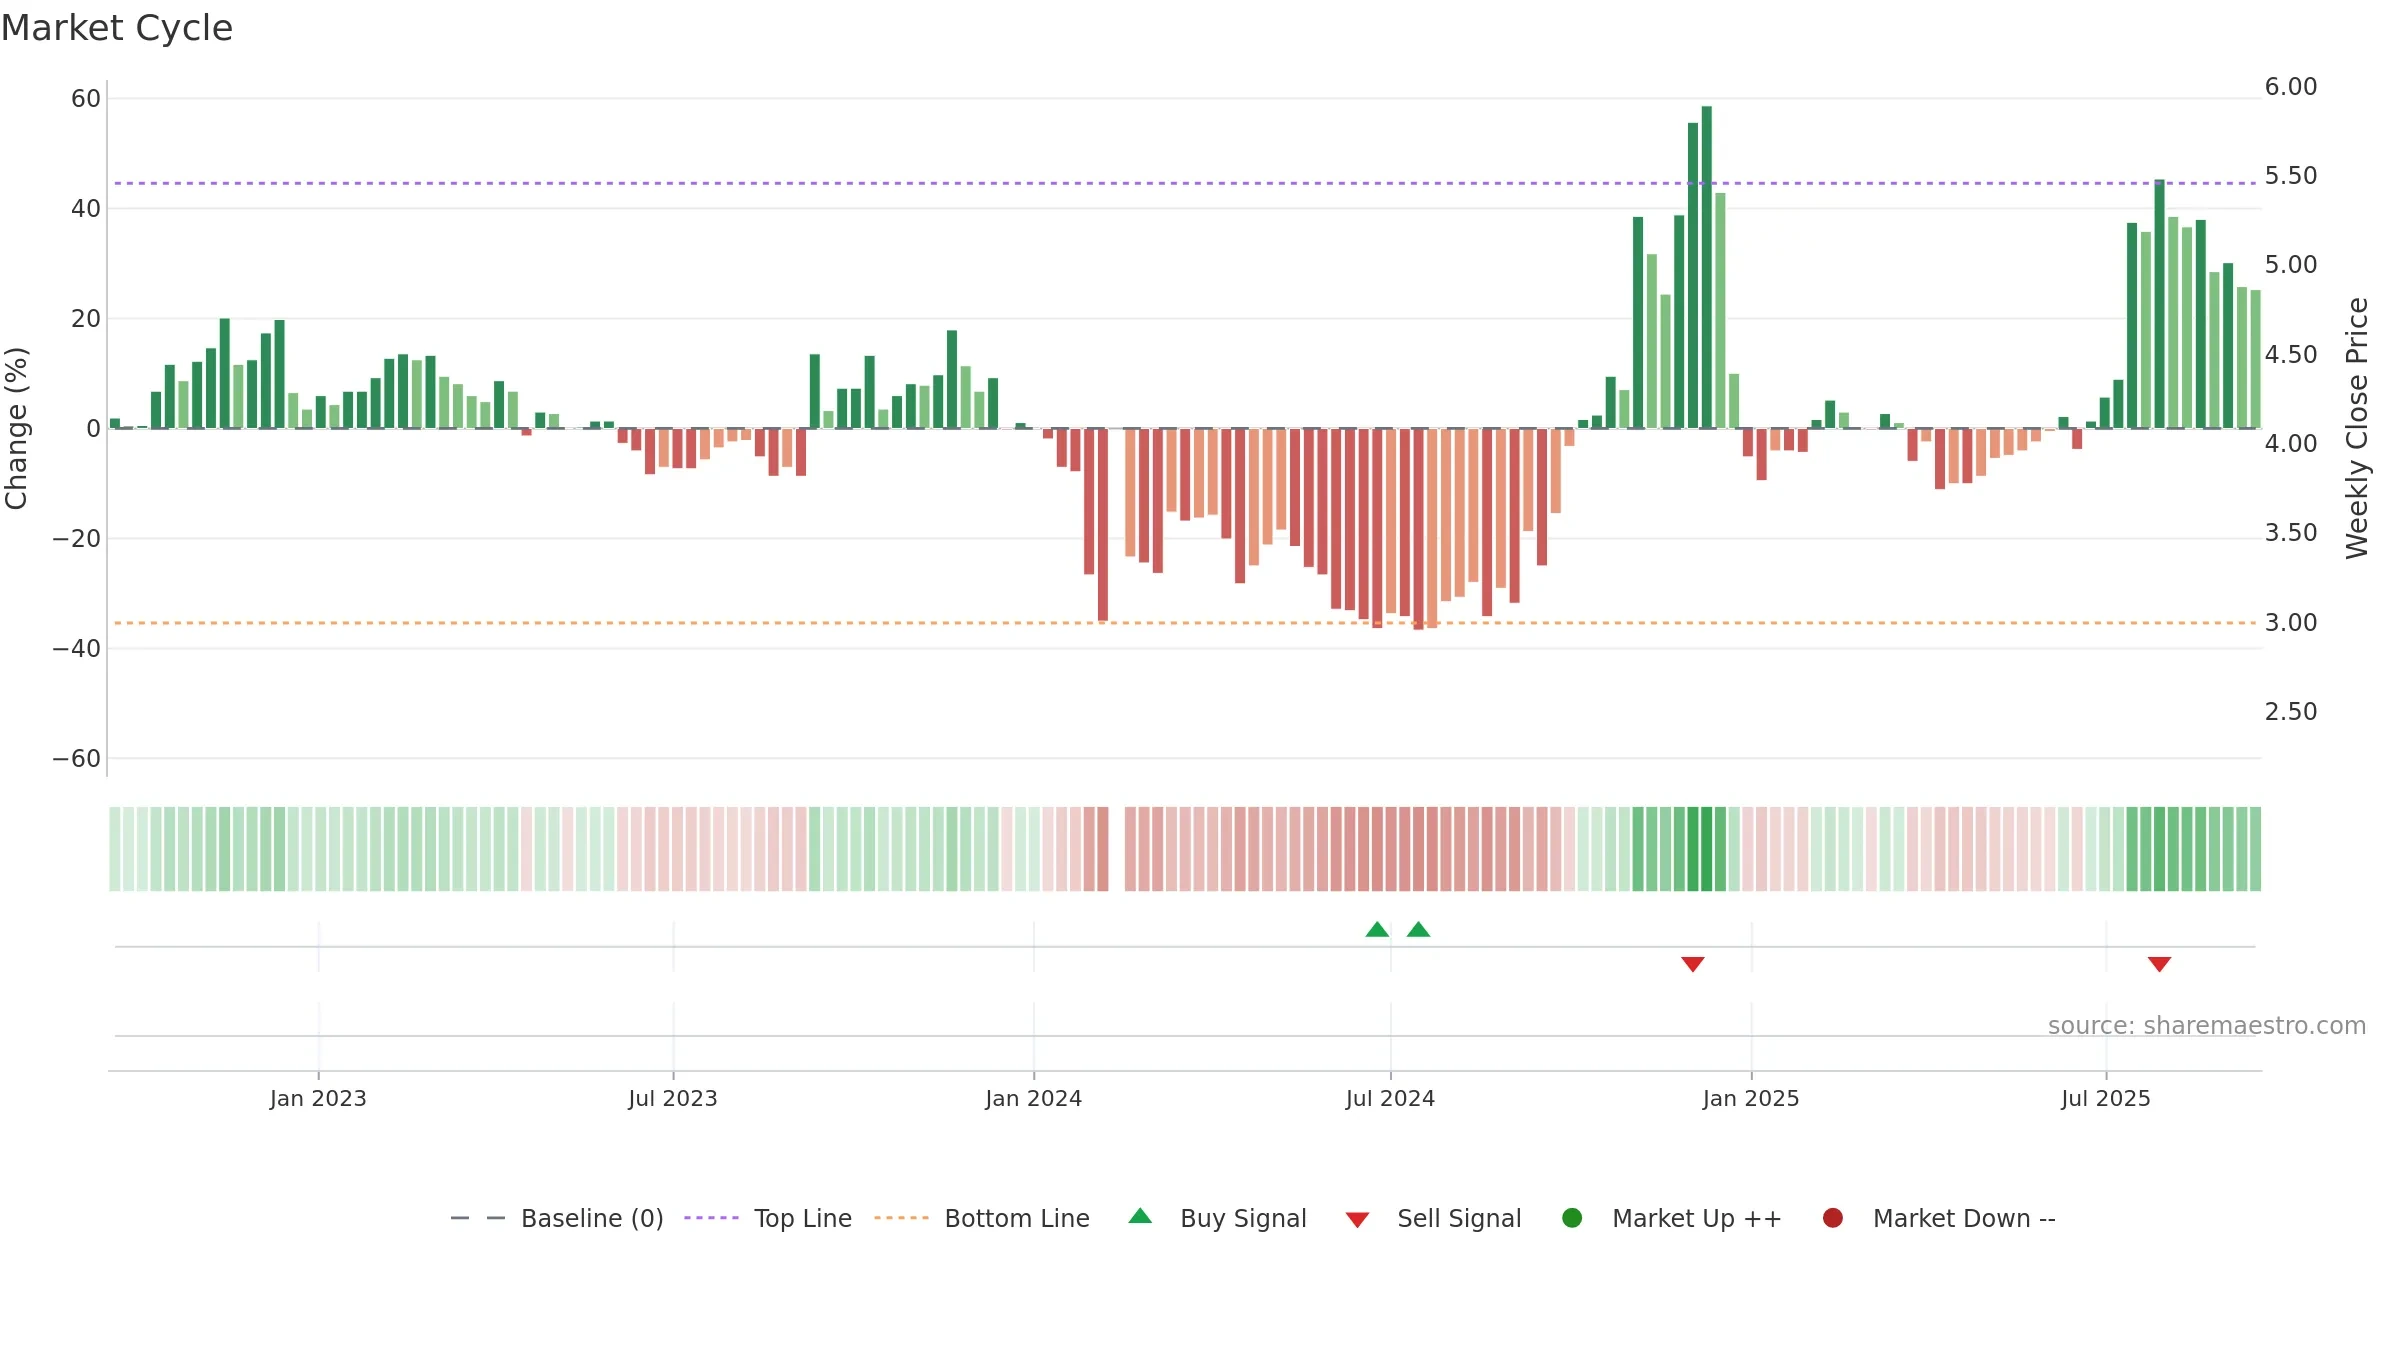Click the second buy signal triangle after Jul 2024
The image size is (2400, 1350).
click(x=1418, y=930)
